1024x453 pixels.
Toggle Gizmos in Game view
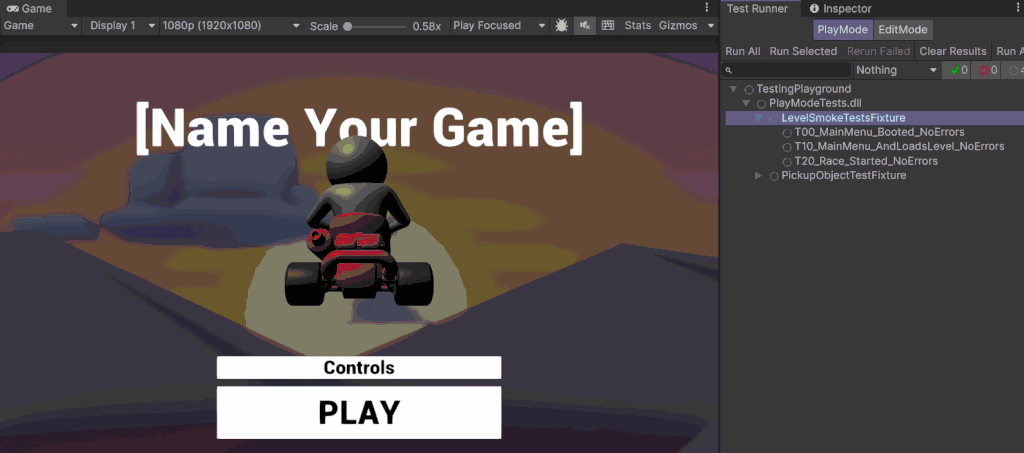click(678, 25)
